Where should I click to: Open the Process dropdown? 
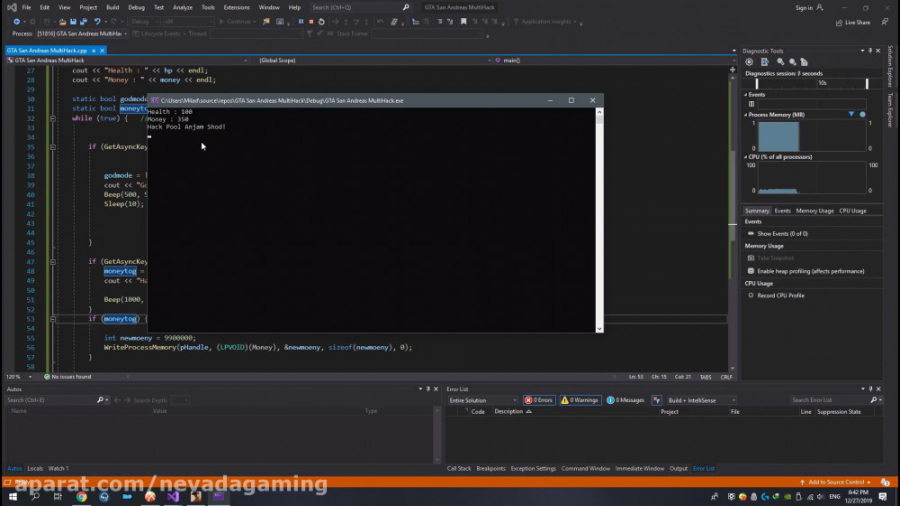[82, 34]
